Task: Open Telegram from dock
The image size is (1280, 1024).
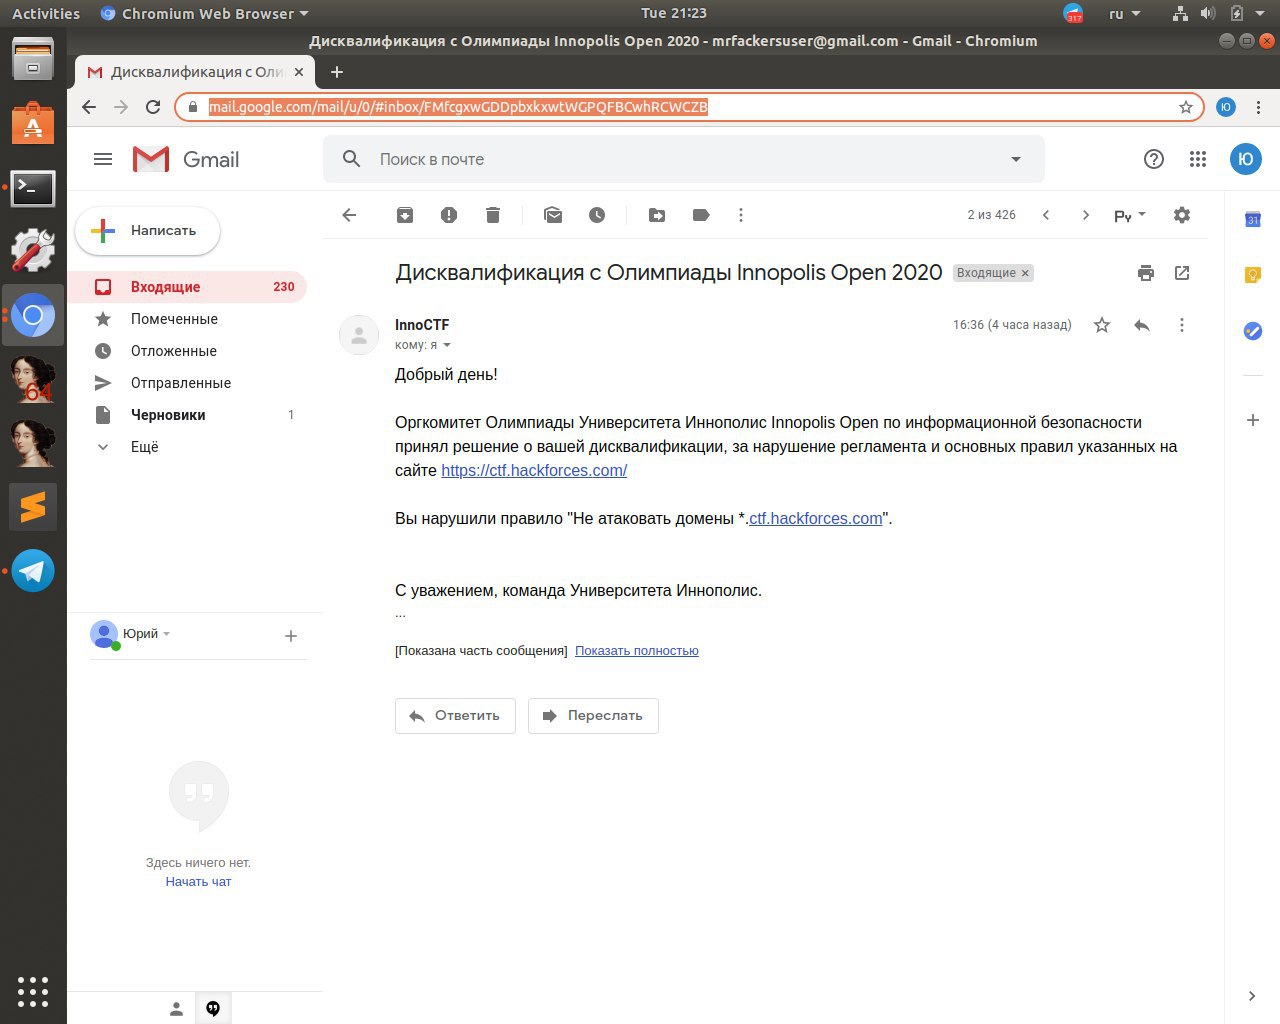Action: 33,571
